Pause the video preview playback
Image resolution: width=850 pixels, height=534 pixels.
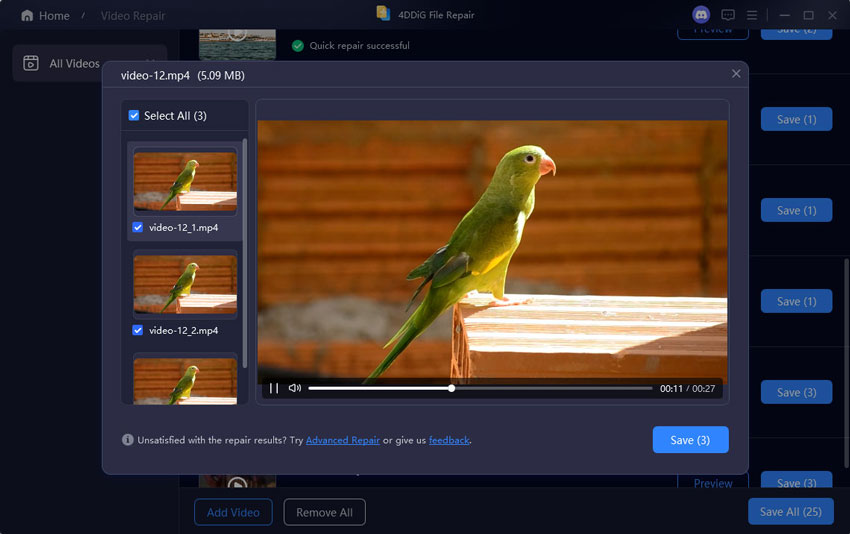(x=274, y=388)
